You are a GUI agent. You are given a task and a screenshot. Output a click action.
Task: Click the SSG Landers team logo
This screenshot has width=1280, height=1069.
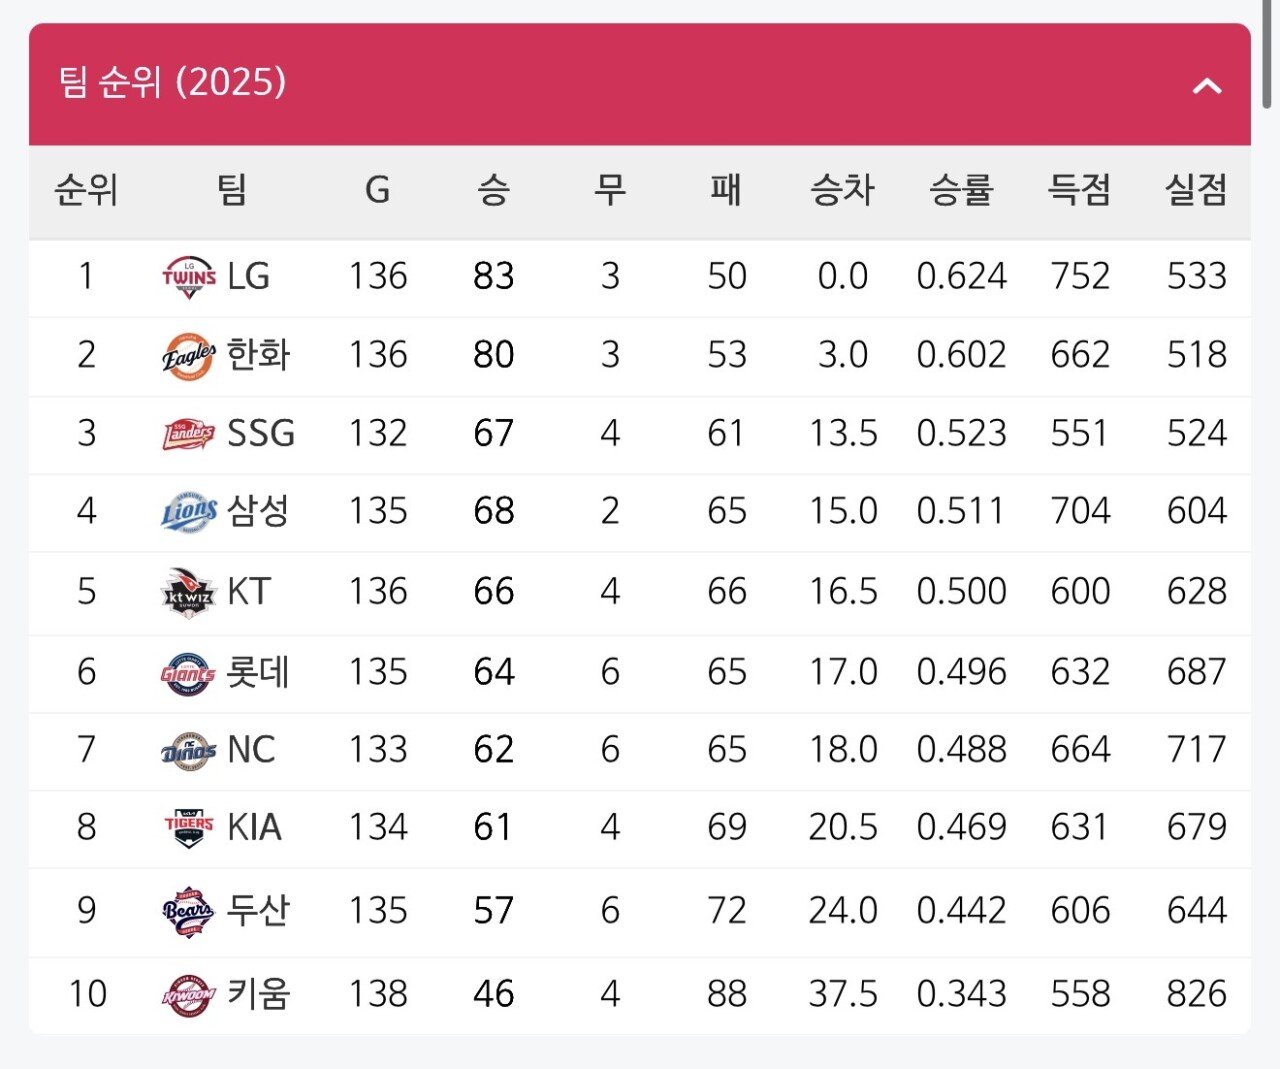pos(189,434)
